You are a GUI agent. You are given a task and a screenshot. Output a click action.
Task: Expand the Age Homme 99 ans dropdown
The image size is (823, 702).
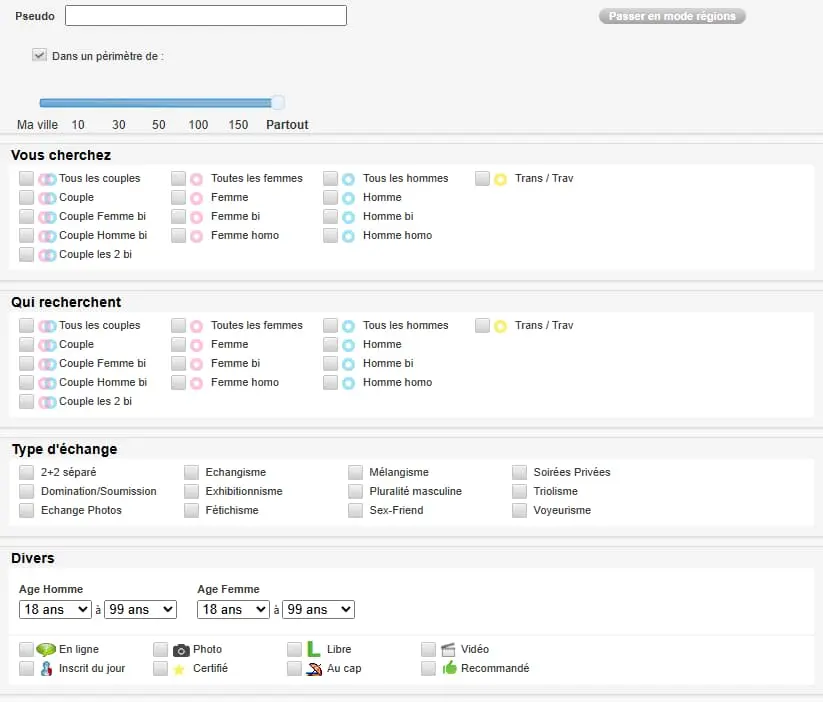[x=140, y=609]
